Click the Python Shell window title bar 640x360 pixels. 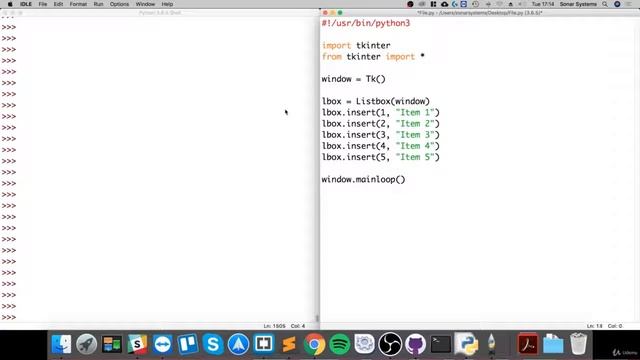(x=160, y=13)
